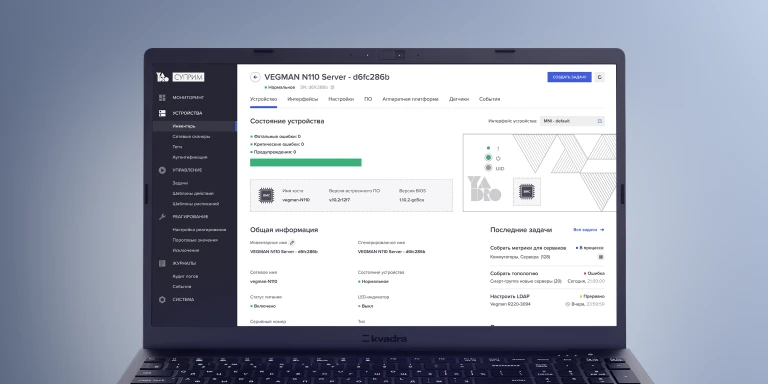Click the Включено power status value

(263, 306)
